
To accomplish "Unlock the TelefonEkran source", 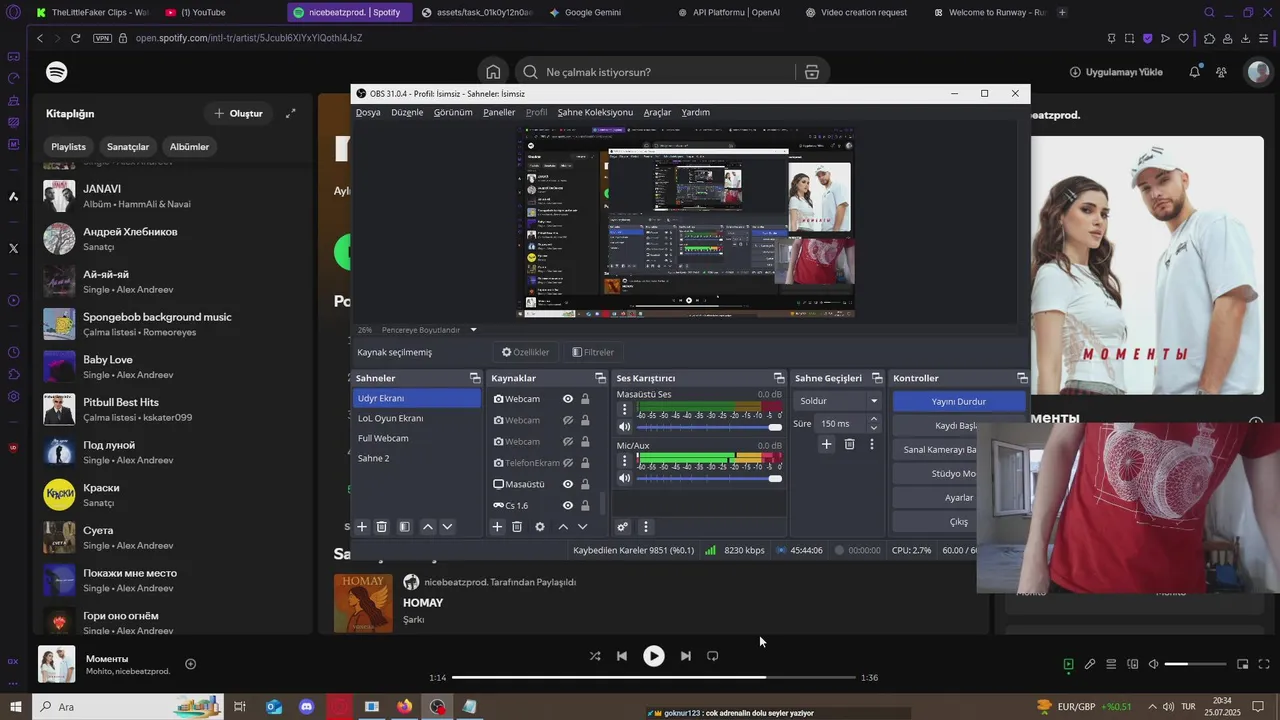I will pos(585,463).
